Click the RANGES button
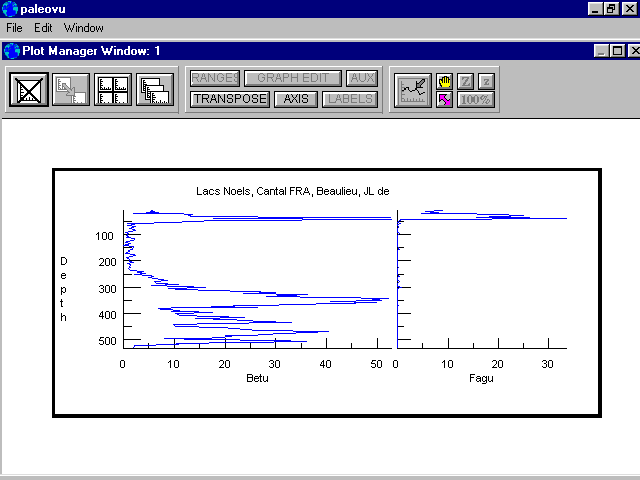Viewport: 640px width, 480px height. pos(215,78)
